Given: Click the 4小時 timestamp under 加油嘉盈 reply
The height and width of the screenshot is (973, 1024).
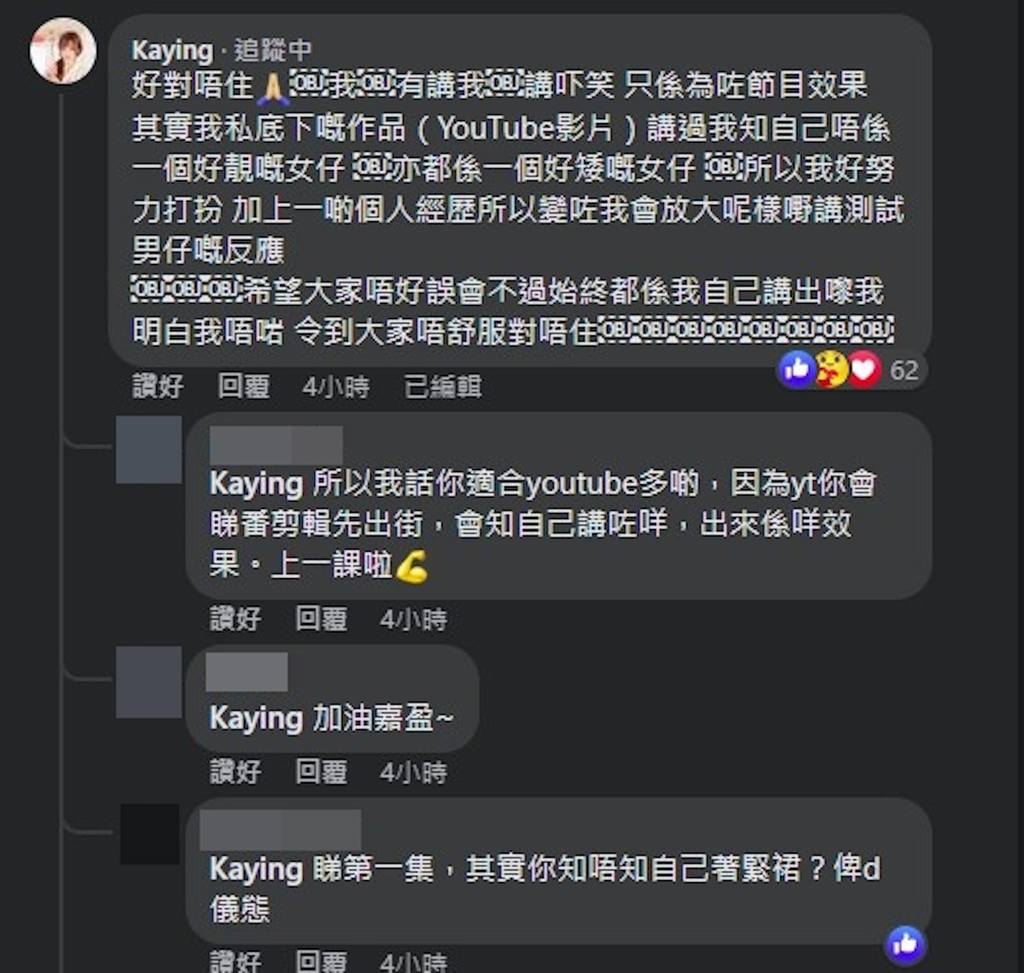Looking at the screenshot, I should click(414, 773).
